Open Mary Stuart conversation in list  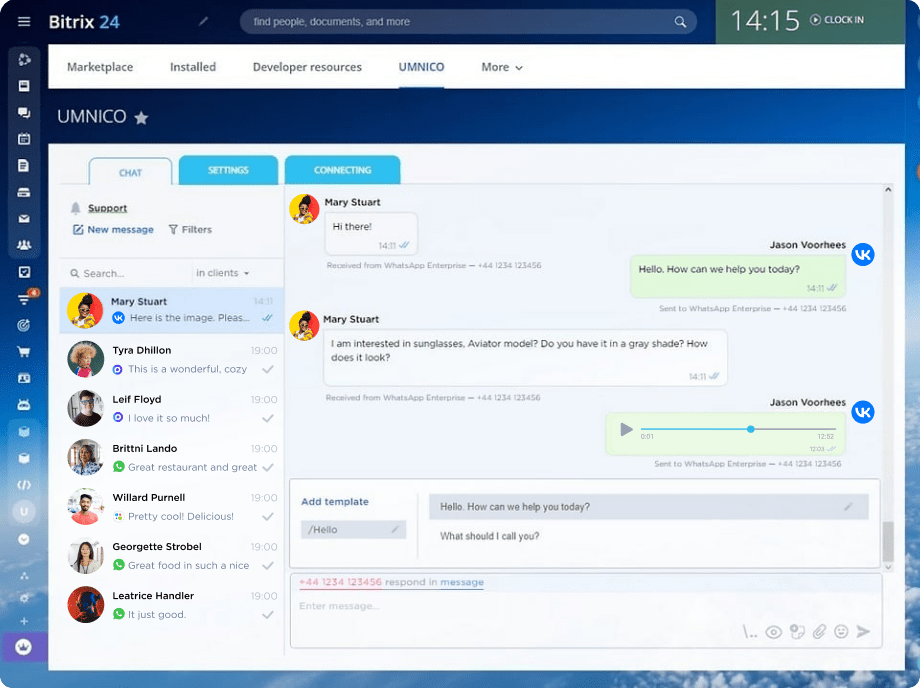click(171, 310)
